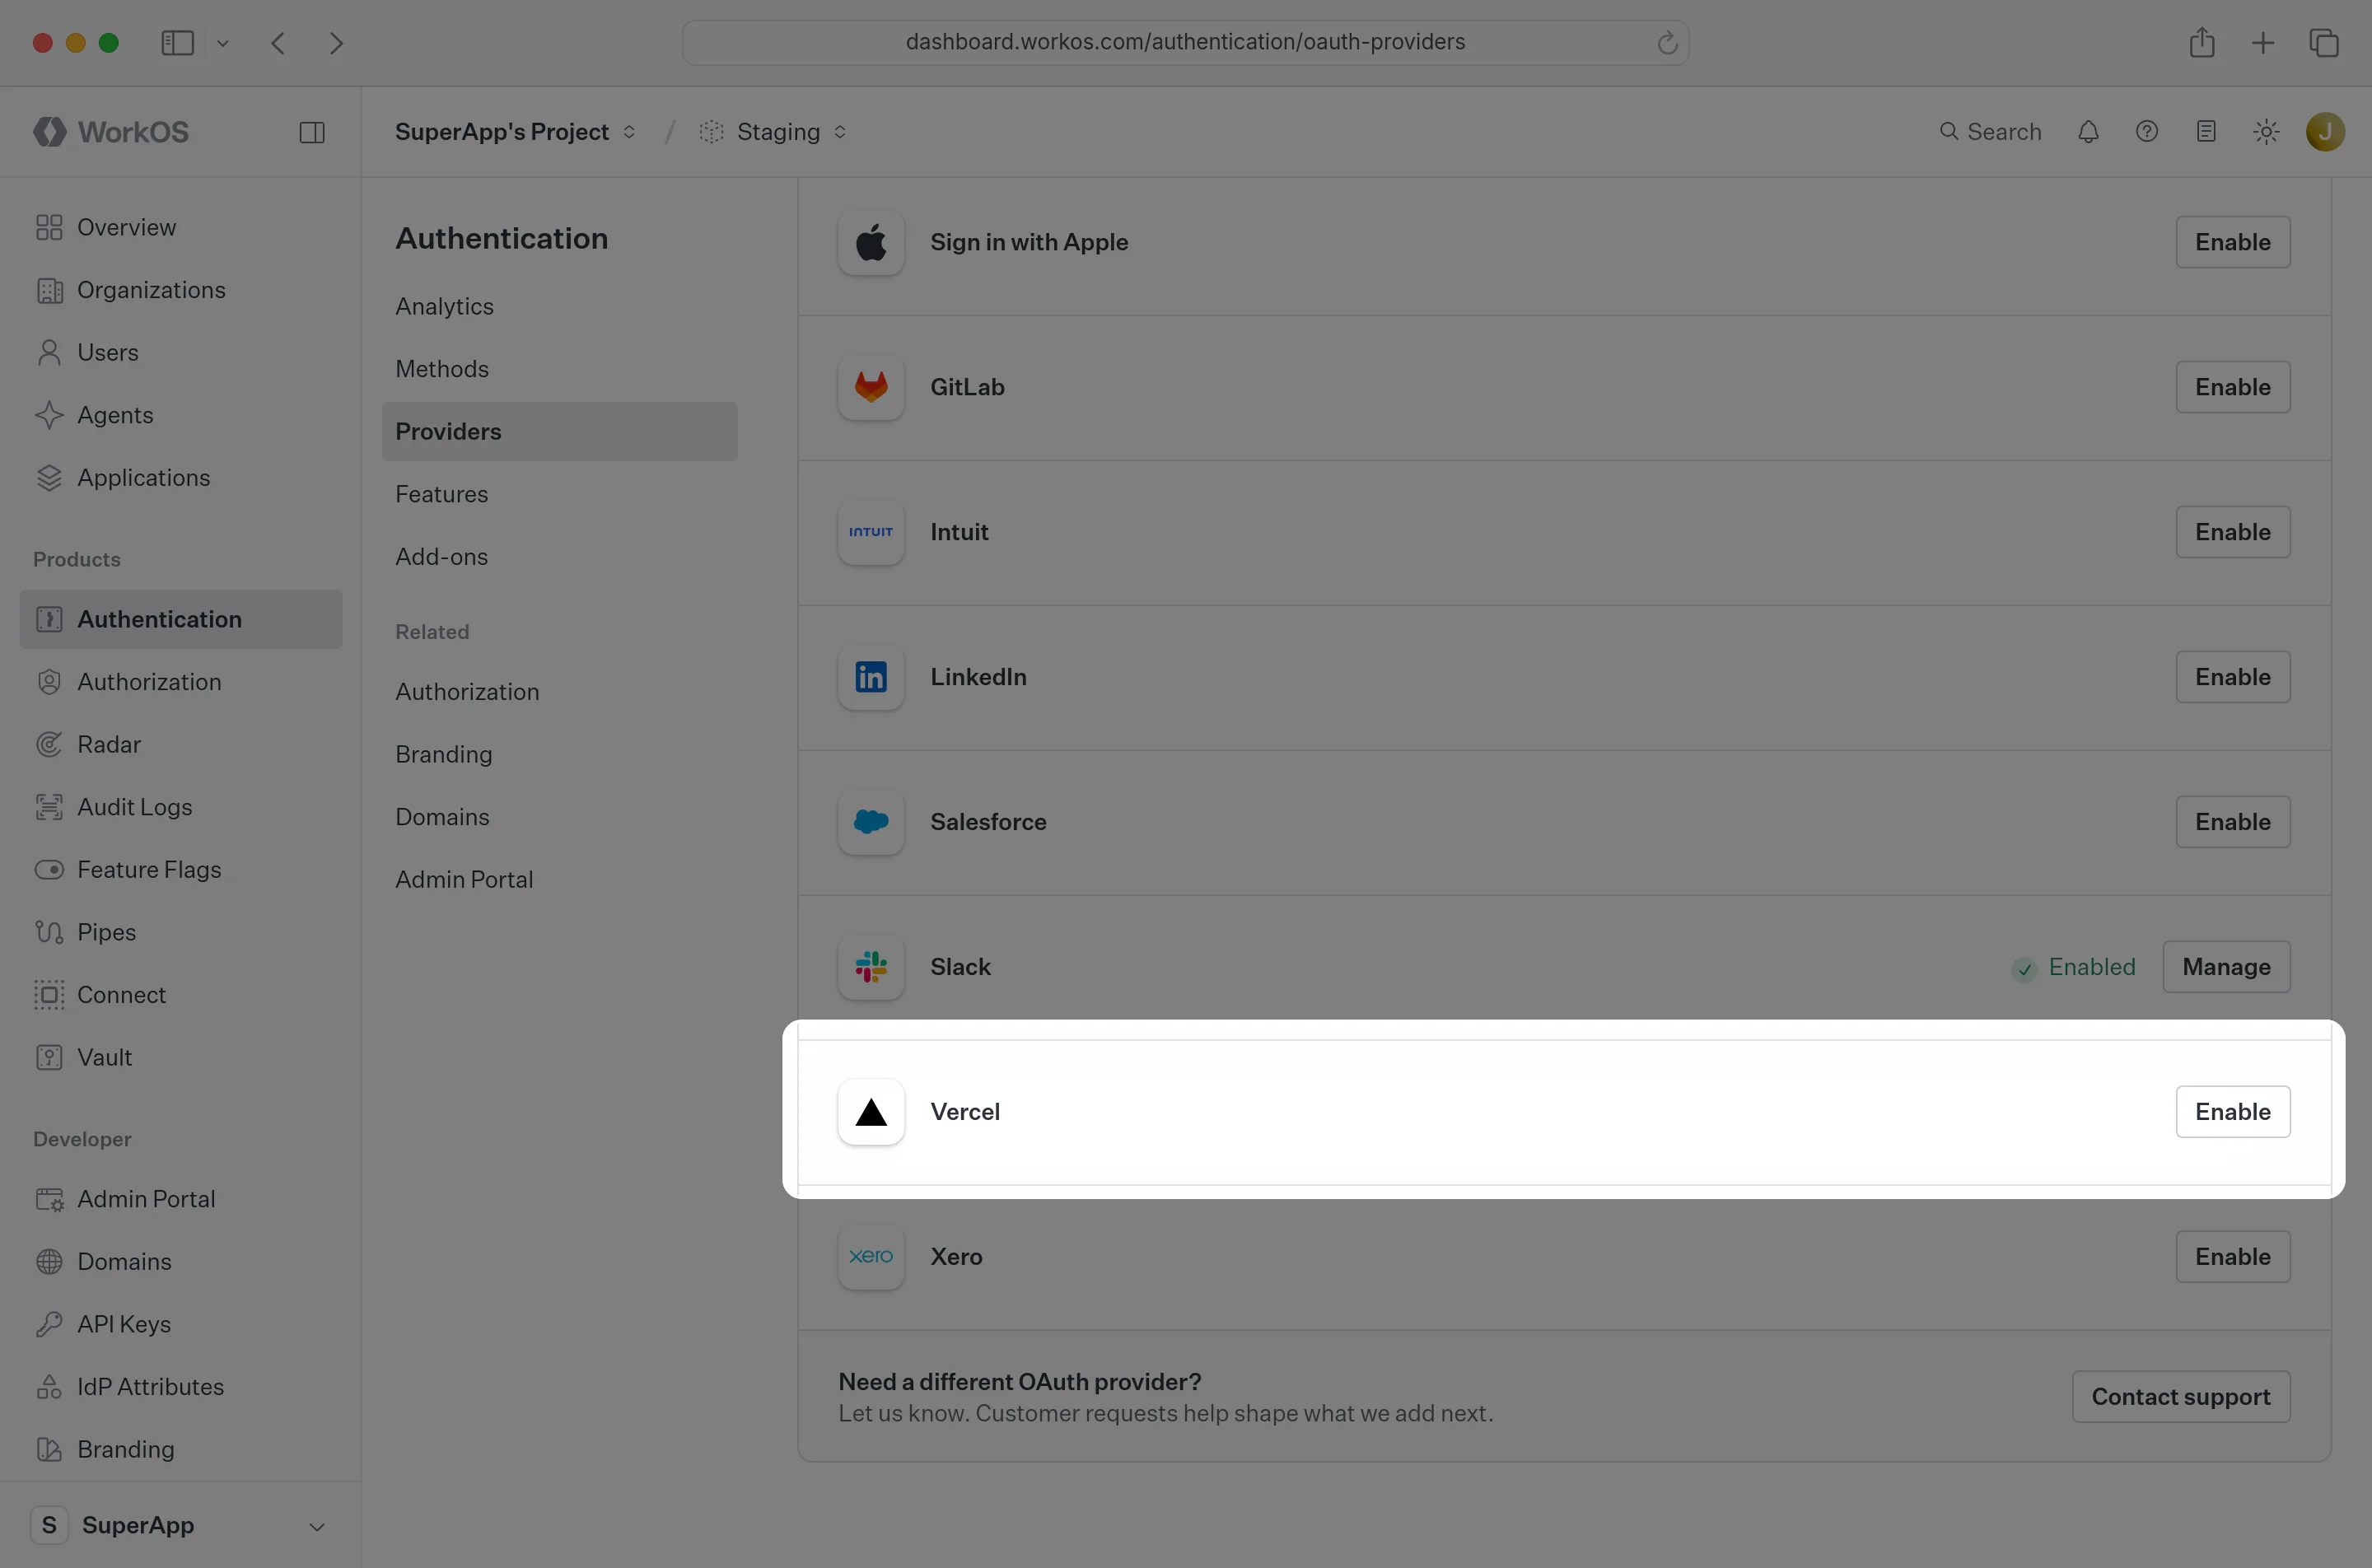The image size is (2372, 1568).
Task: Toggle the Safari sidebar
Action: pos(177,42)
